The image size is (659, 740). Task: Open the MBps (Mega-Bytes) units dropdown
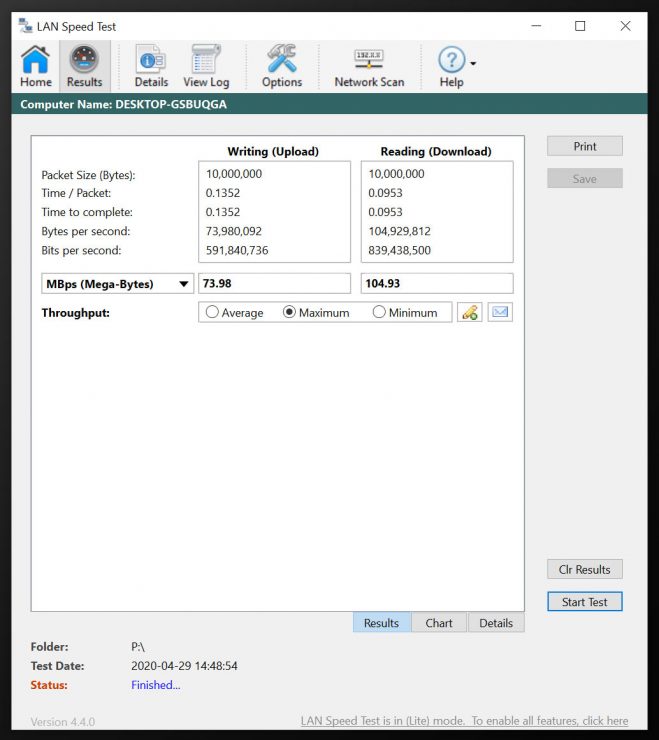pos(118,284)
